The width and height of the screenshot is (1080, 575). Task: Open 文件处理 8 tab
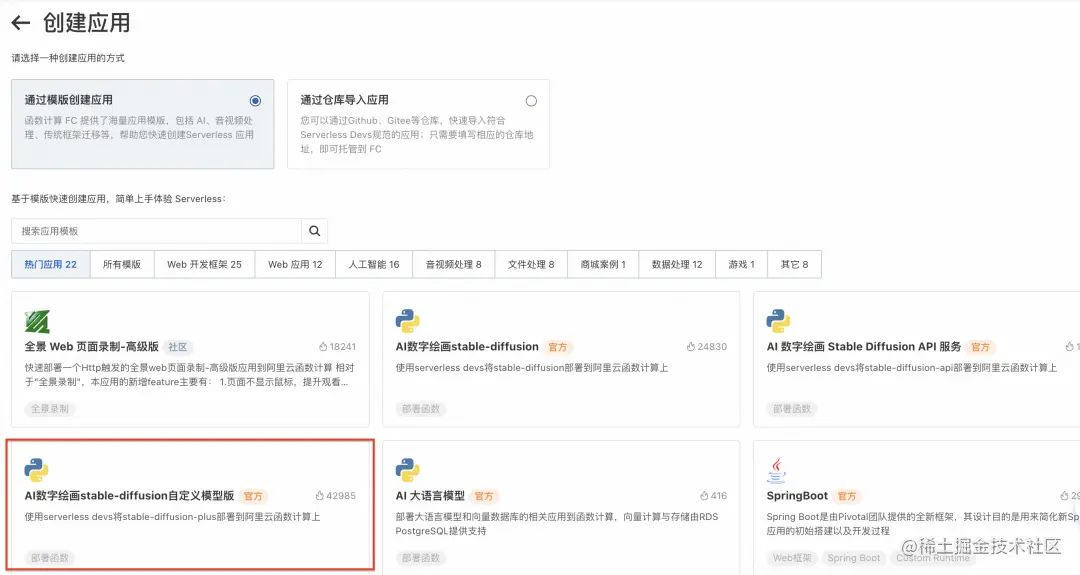pyautogui.click(x=531, y=264)
